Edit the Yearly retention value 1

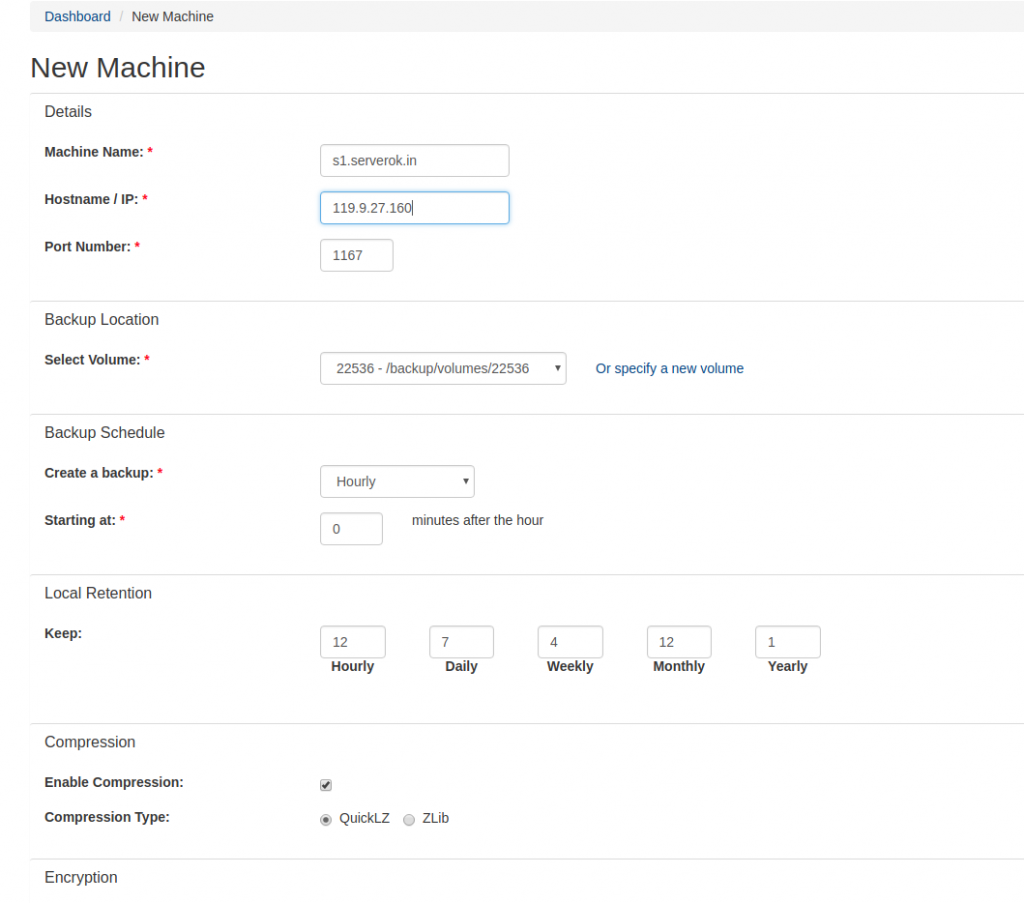[787, 641]
